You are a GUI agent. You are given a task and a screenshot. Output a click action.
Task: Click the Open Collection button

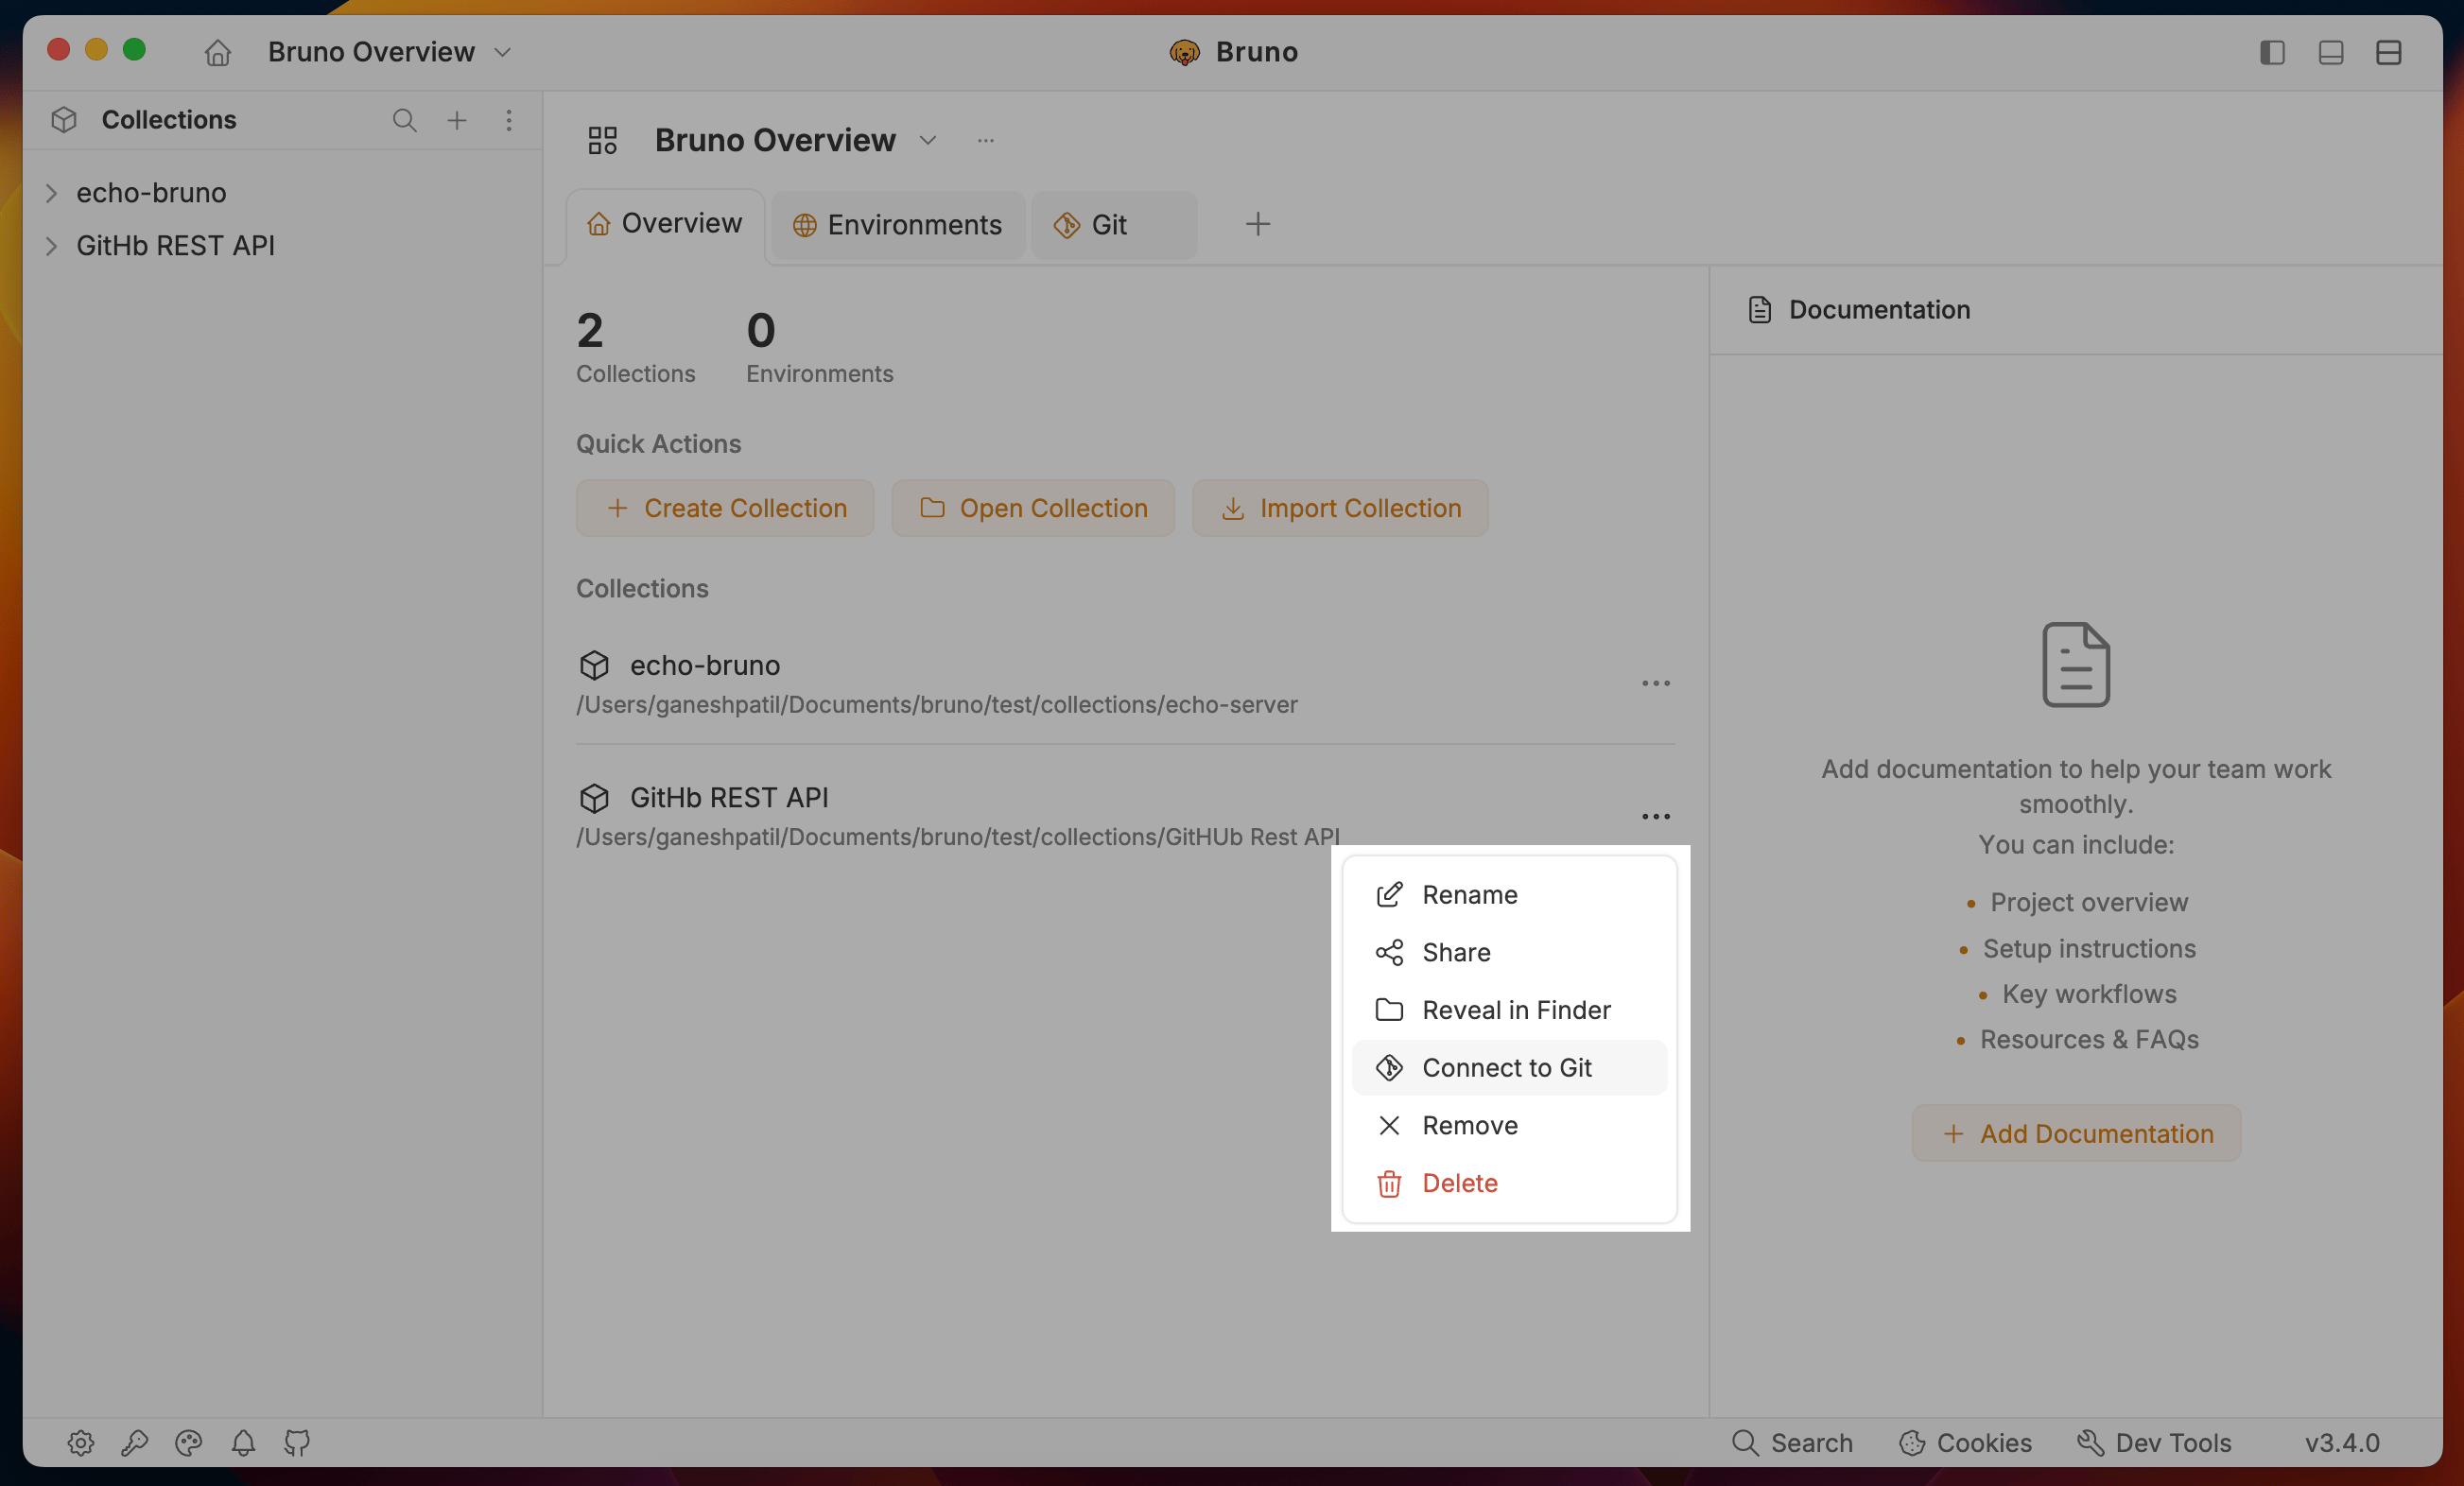1032,508
